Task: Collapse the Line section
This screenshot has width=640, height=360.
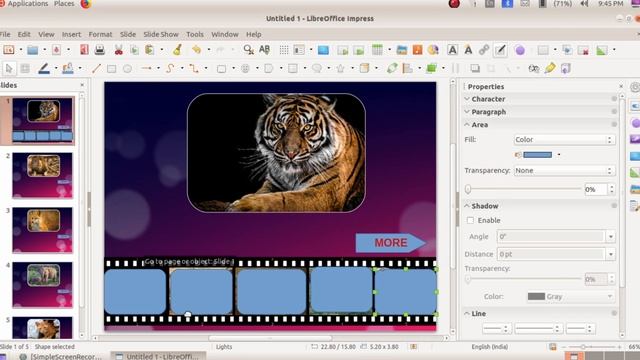Action: click(467, 313)
